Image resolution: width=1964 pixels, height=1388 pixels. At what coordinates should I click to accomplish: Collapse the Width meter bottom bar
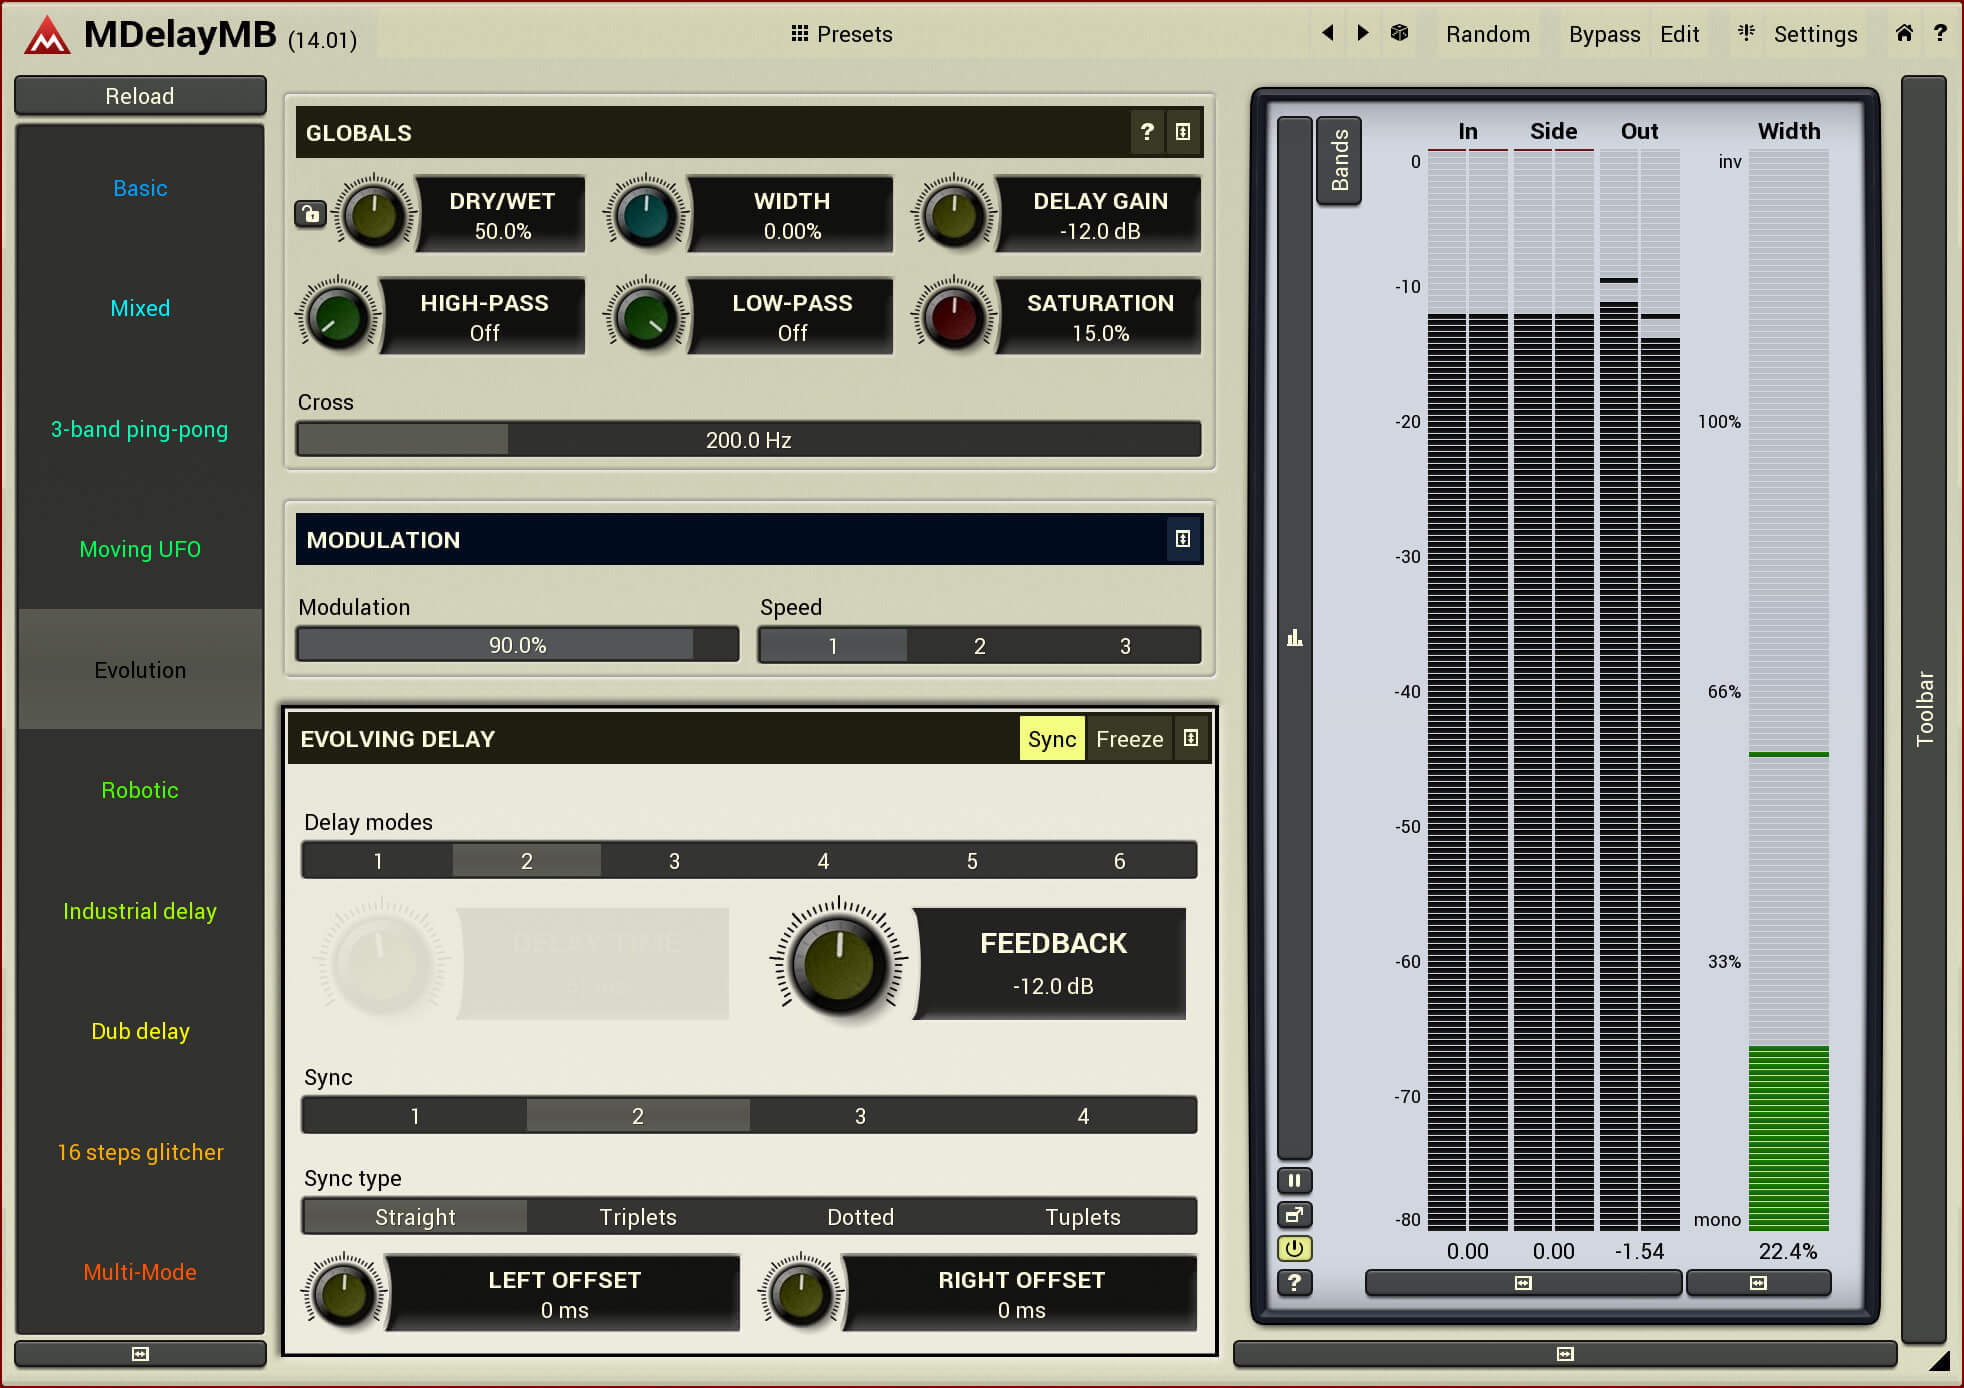pyautogui.click(x=1758, y=1282)
